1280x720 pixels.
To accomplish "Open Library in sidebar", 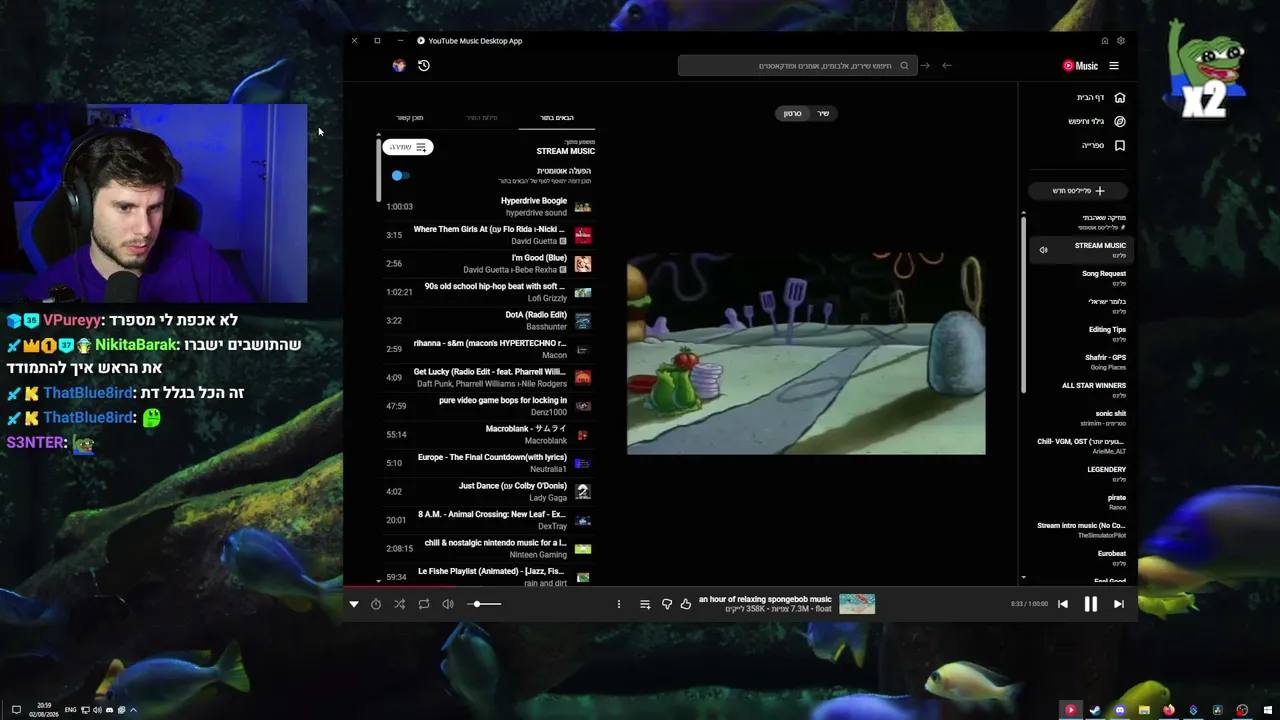I will coord(1103,145).
